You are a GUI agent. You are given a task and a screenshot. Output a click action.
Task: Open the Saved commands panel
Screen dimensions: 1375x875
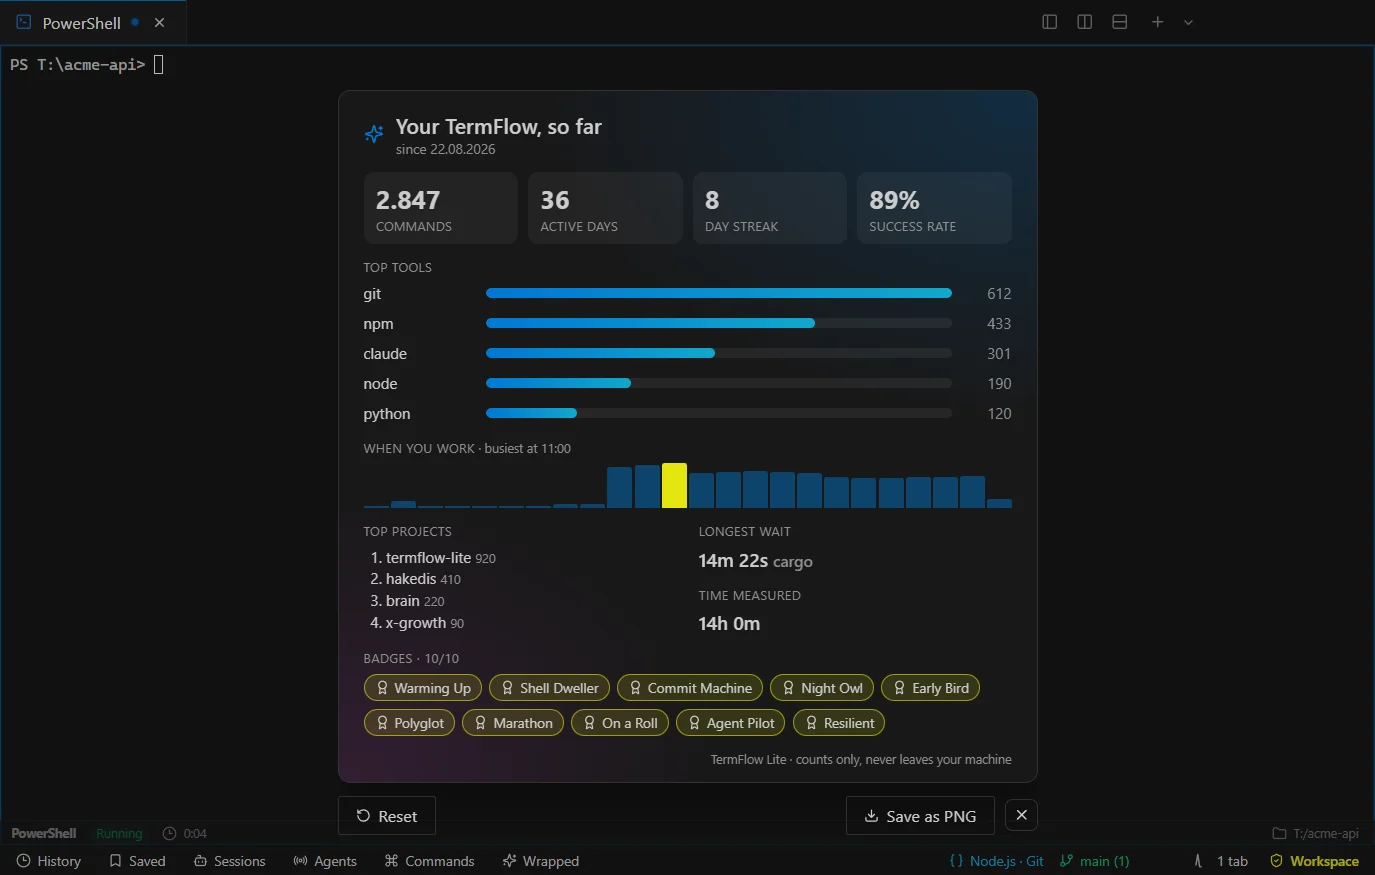click(x=137, y=861)
